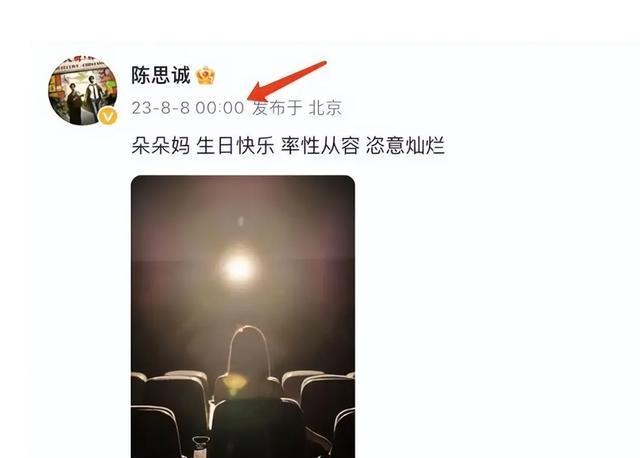Screen dimensions: 640x458
Task: Click the words 朵朵妈 in the post
Action: (161, 146)
